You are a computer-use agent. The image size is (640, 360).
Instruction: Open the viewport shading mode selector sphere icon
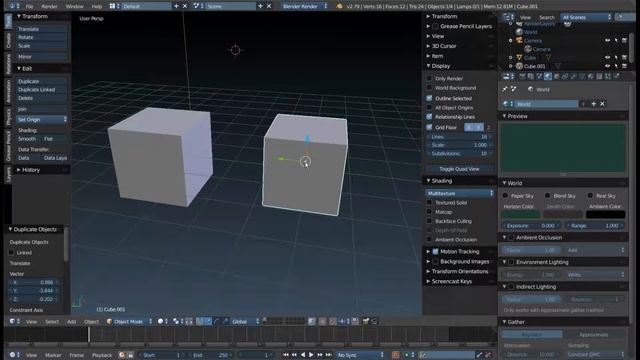(x=162, y=322)
